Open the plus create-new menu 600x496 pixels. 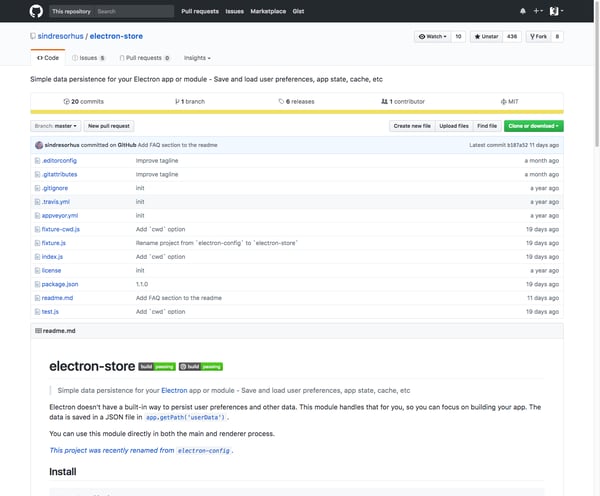(x=538, y=11)
